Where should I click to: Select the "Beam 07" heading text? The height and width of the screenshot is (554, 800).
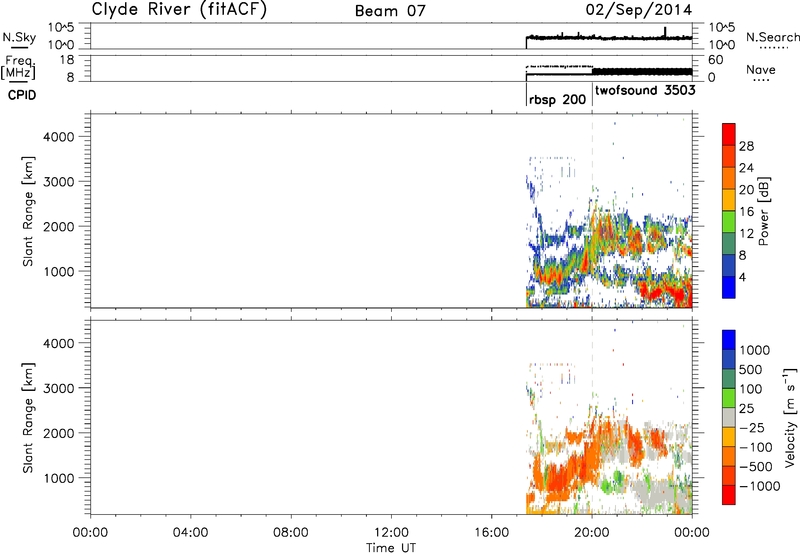390,11
